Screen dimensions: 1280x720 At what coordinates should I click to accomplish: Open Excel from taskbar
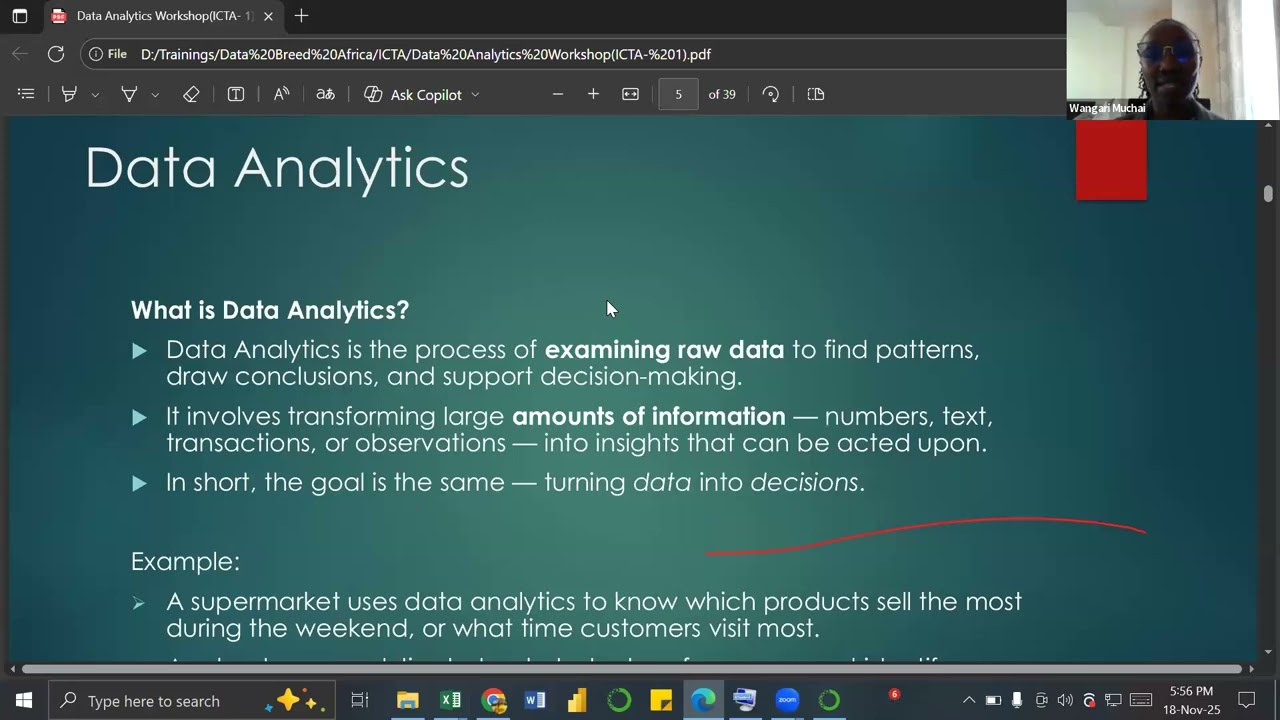coord(450,700)
